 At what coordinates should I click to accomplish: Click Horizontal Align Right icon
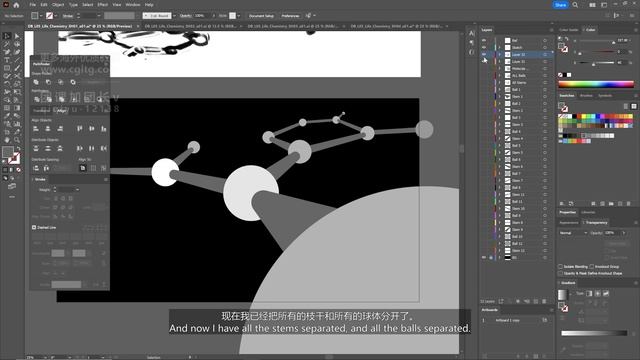click(60, 129)
